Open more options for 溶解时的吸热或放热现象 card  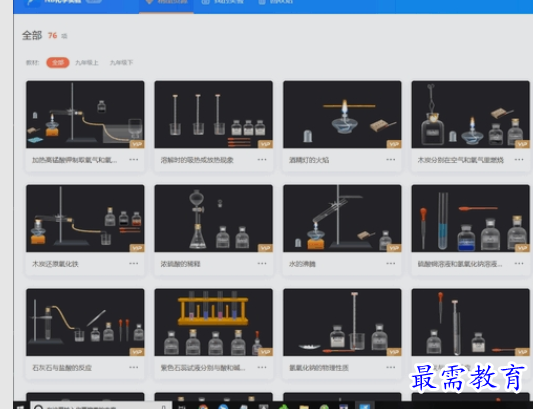pos(262,159)
